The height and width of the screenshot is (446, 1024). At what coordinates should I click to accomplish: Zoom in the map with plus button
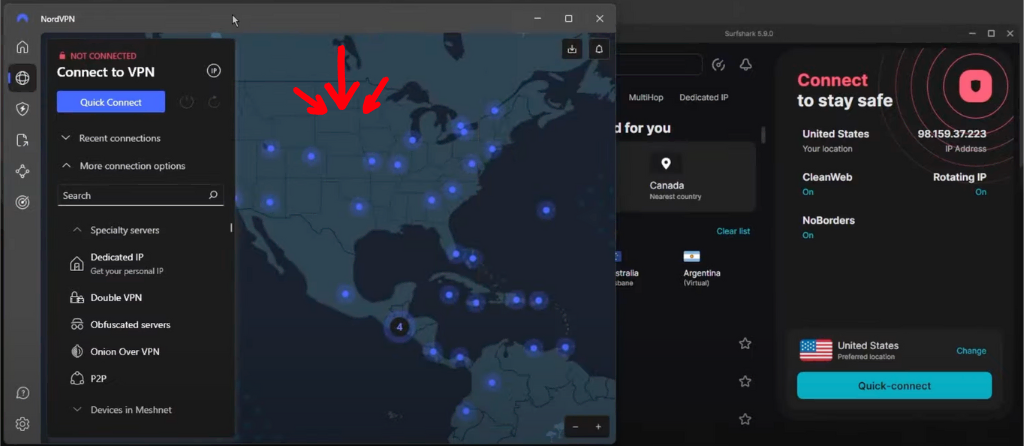598,427
